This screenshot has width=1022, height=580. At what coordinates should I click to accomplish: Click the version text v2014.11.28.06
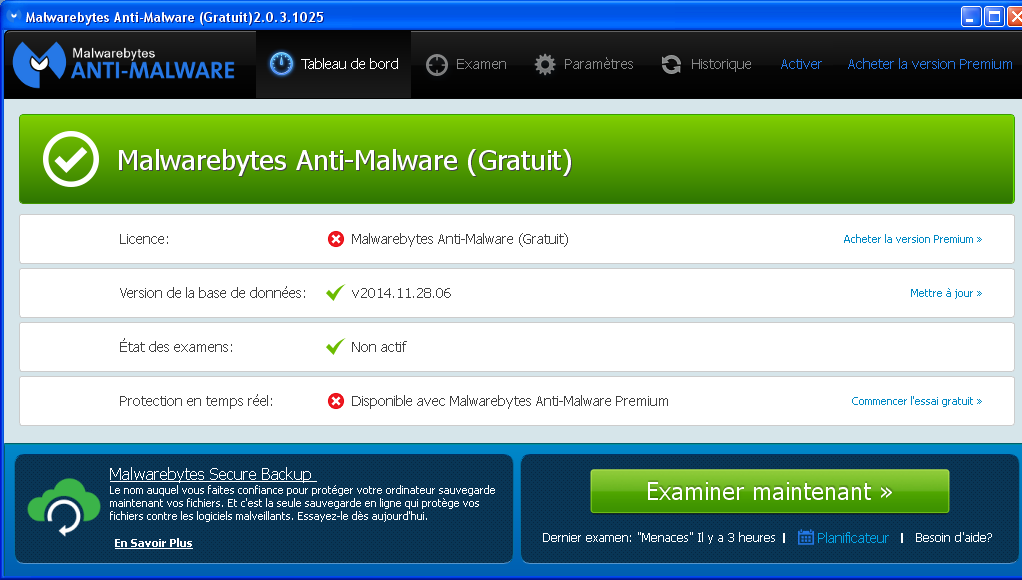401,293
